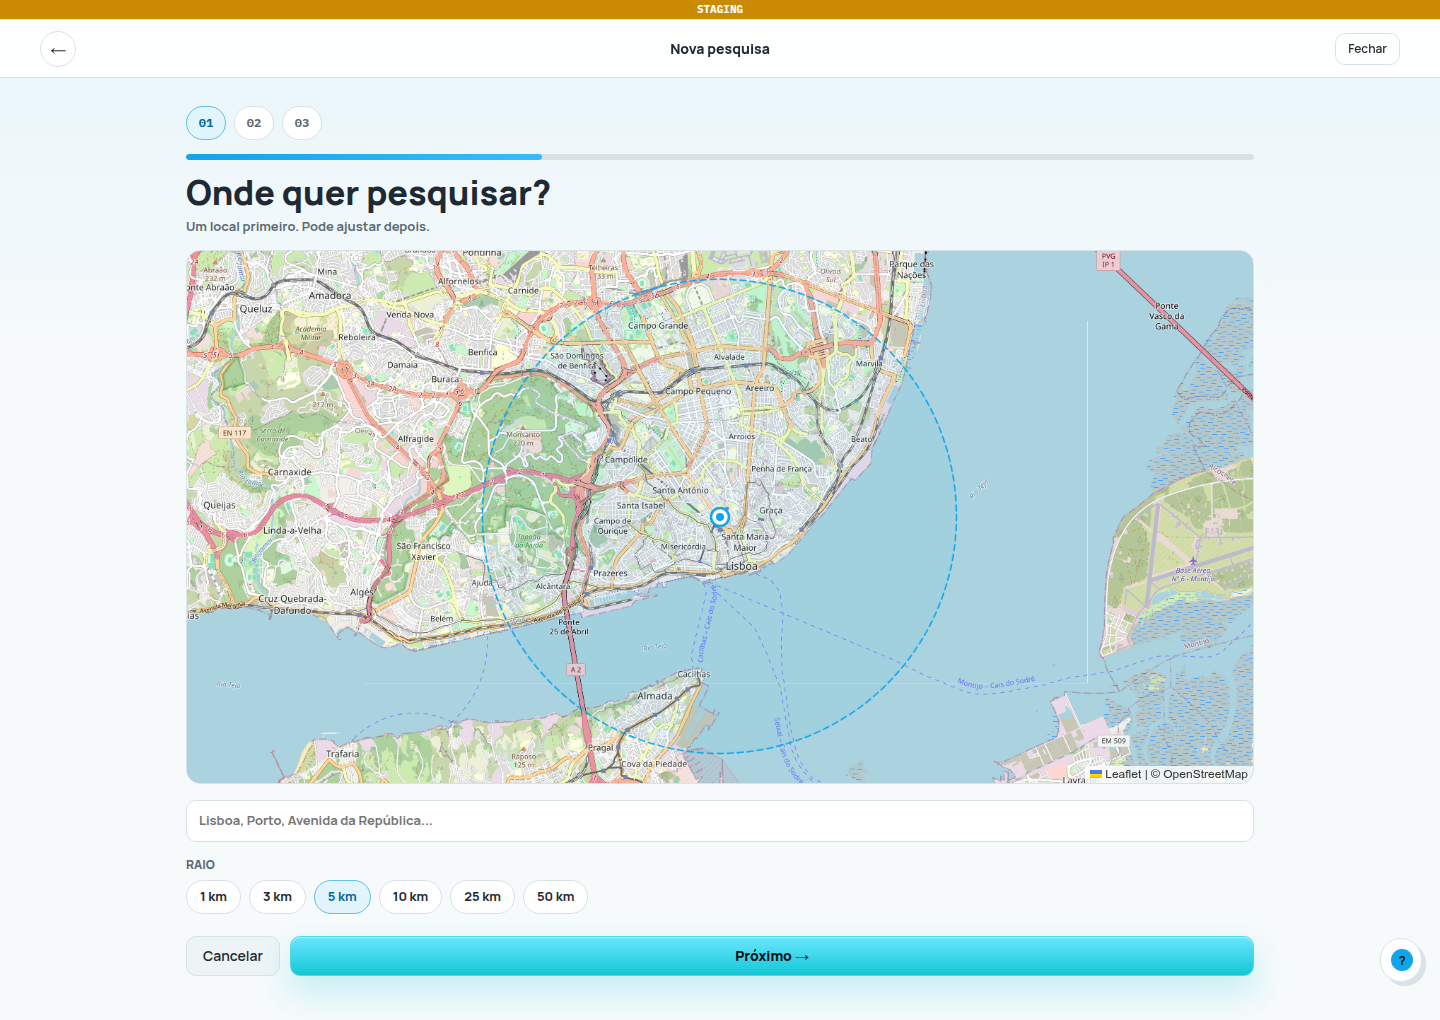Go to step 01
Viewport: 1440px width, 1020px height.
pyautogui.click(x=206, y=123)
